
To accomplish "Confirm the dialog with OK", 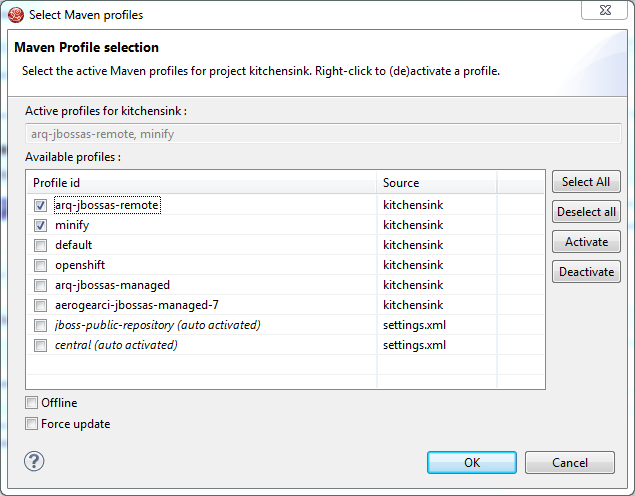I will (471, 462).
